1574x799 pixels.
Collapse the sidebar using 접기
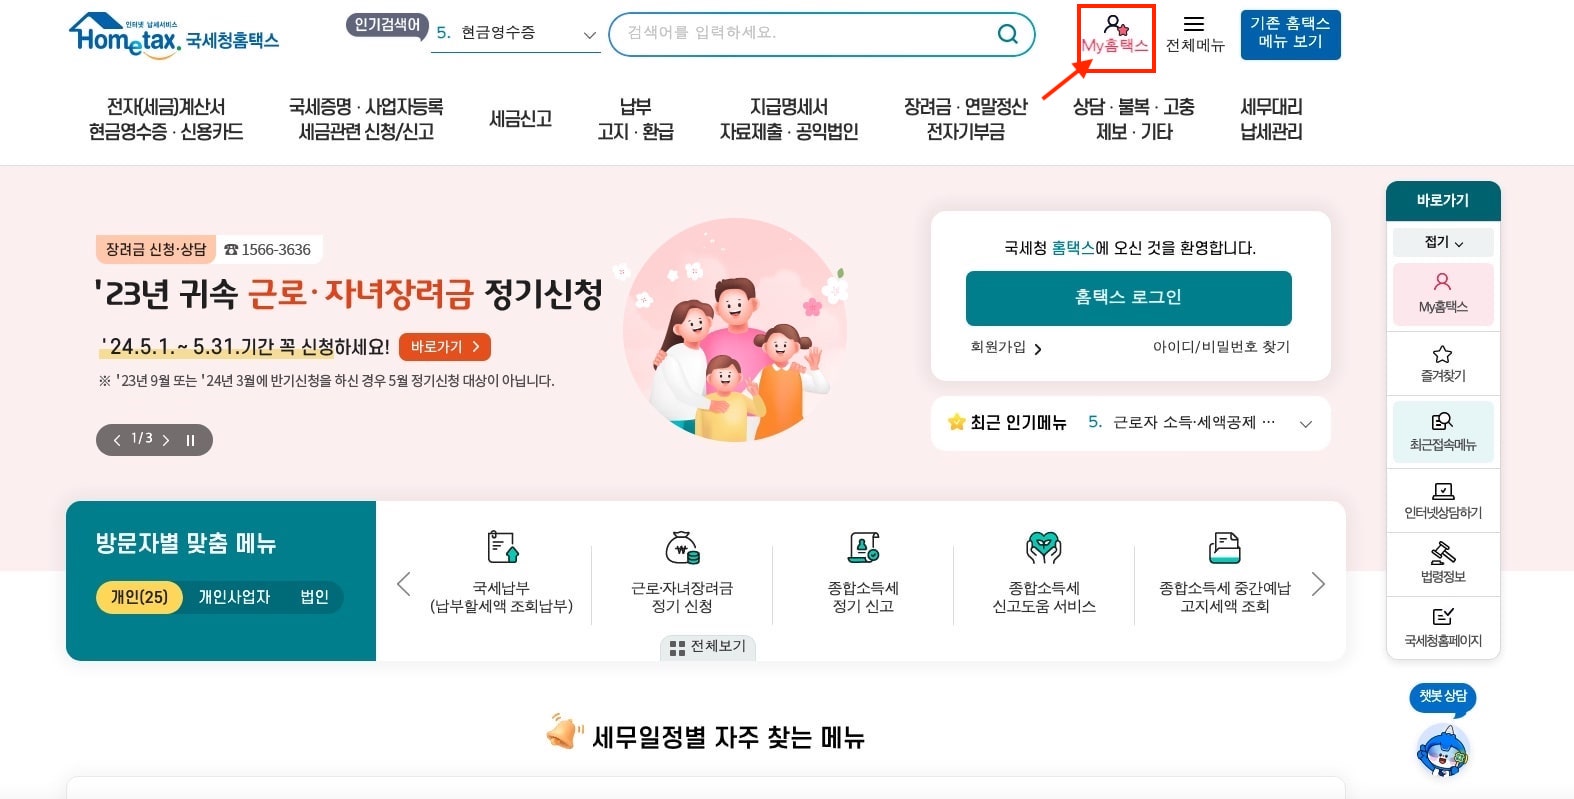(x=1441, y=242)
